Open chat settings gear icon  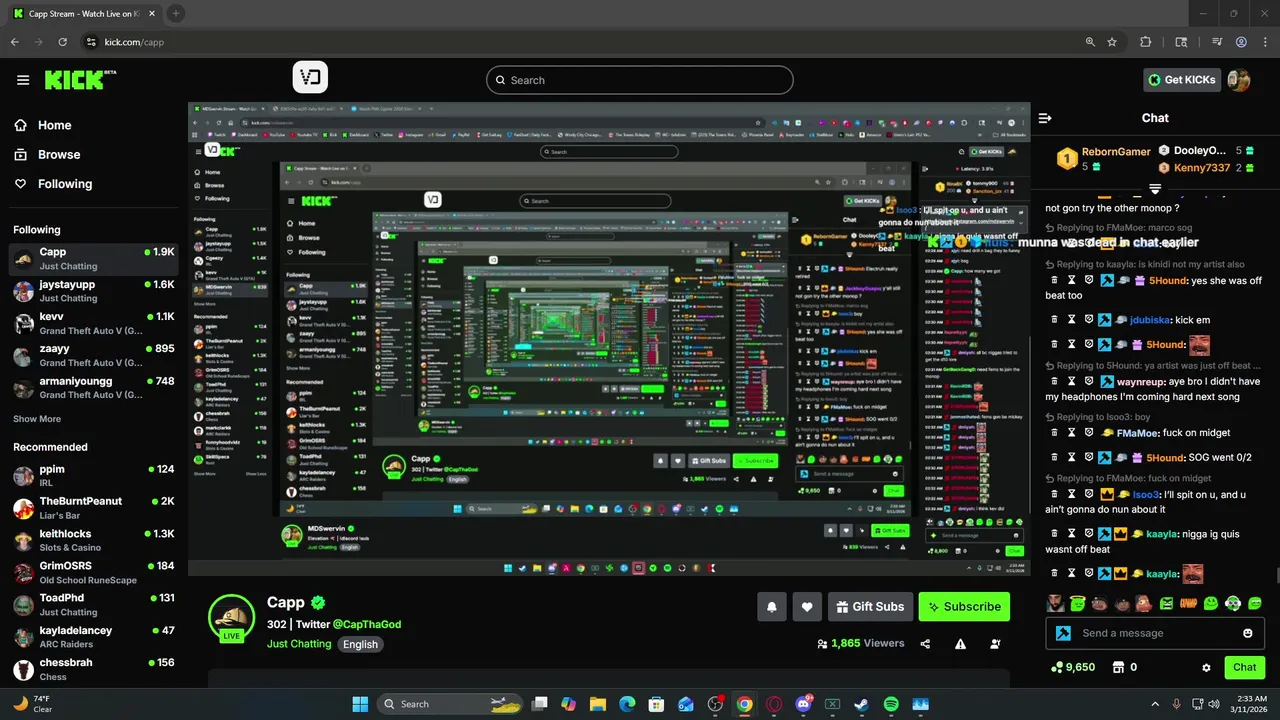tap(1206, 667)
